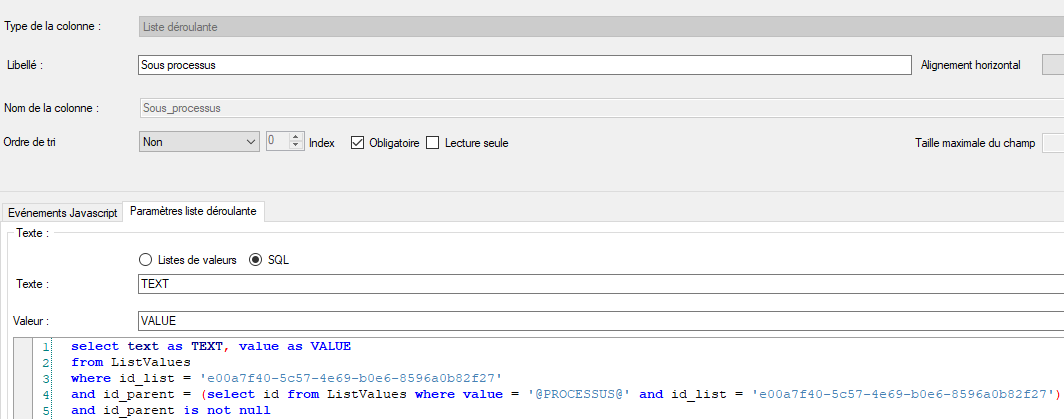Open the Alignement horizontal box
This screenshot has width=1064, height=419.
click(1052, 65)
